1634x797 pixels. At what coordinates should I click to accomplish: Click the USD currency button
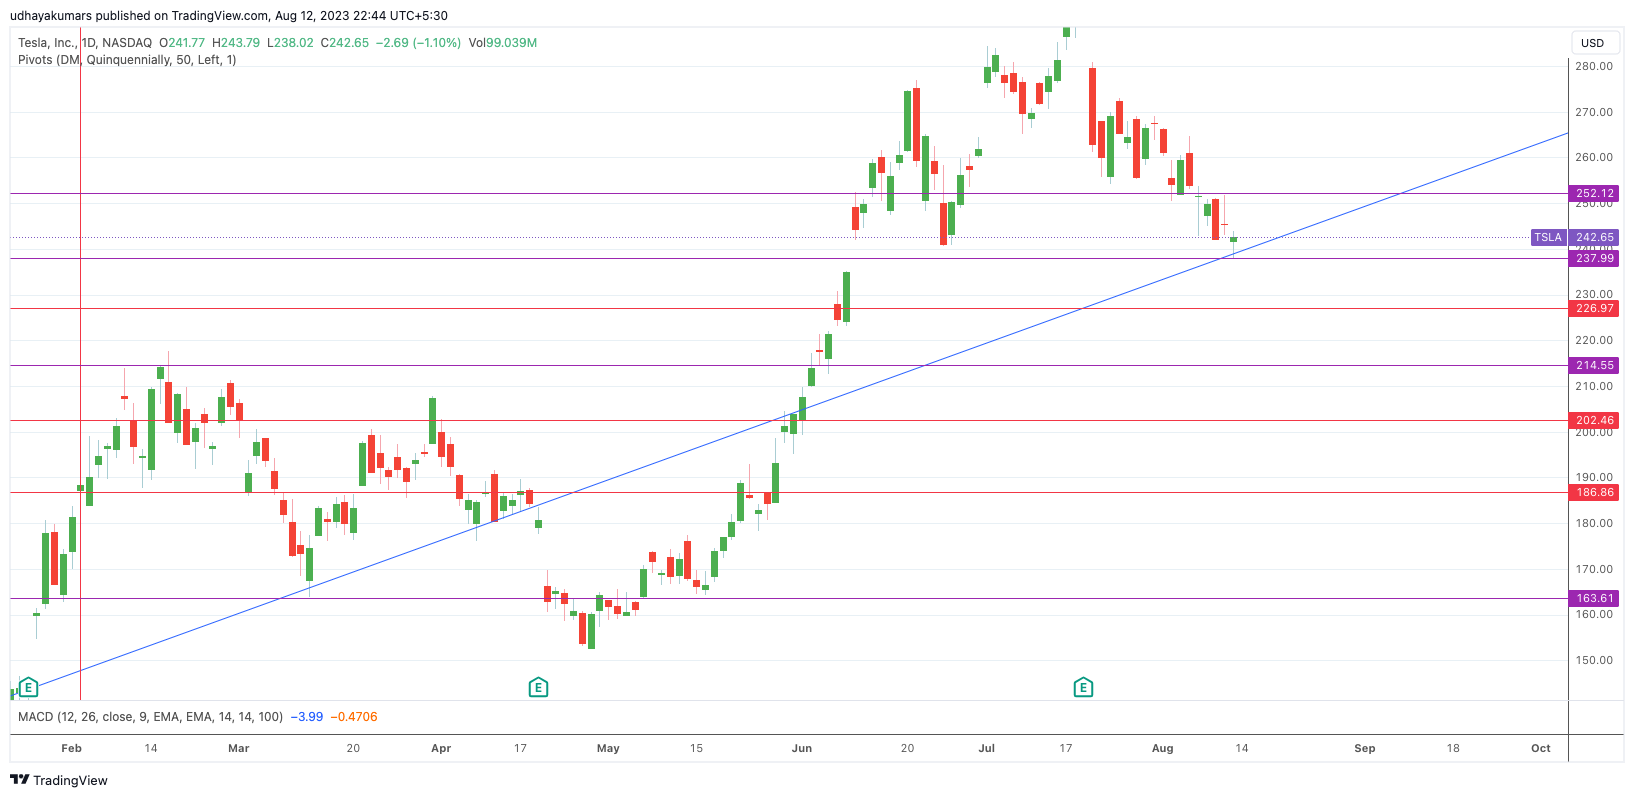click(x=1592, y=43)
